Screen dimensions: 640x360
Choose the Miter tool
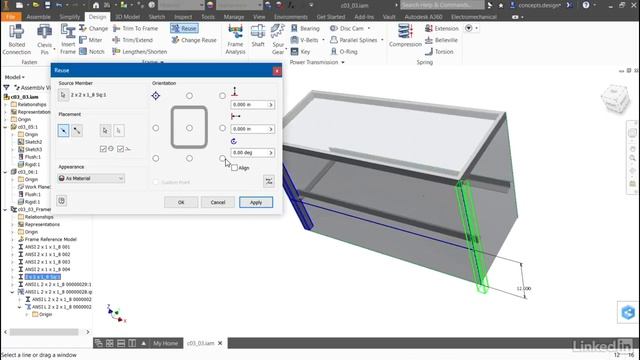pos(91,40)
